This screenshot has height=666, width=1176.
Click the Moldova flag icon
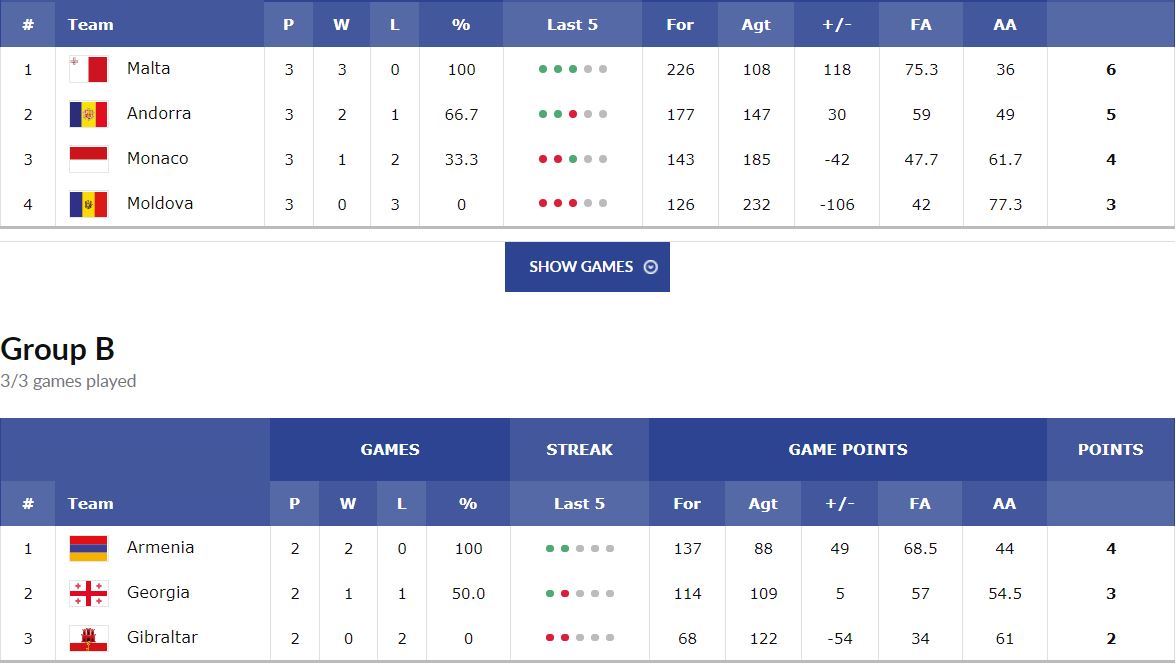click(88, 204)
